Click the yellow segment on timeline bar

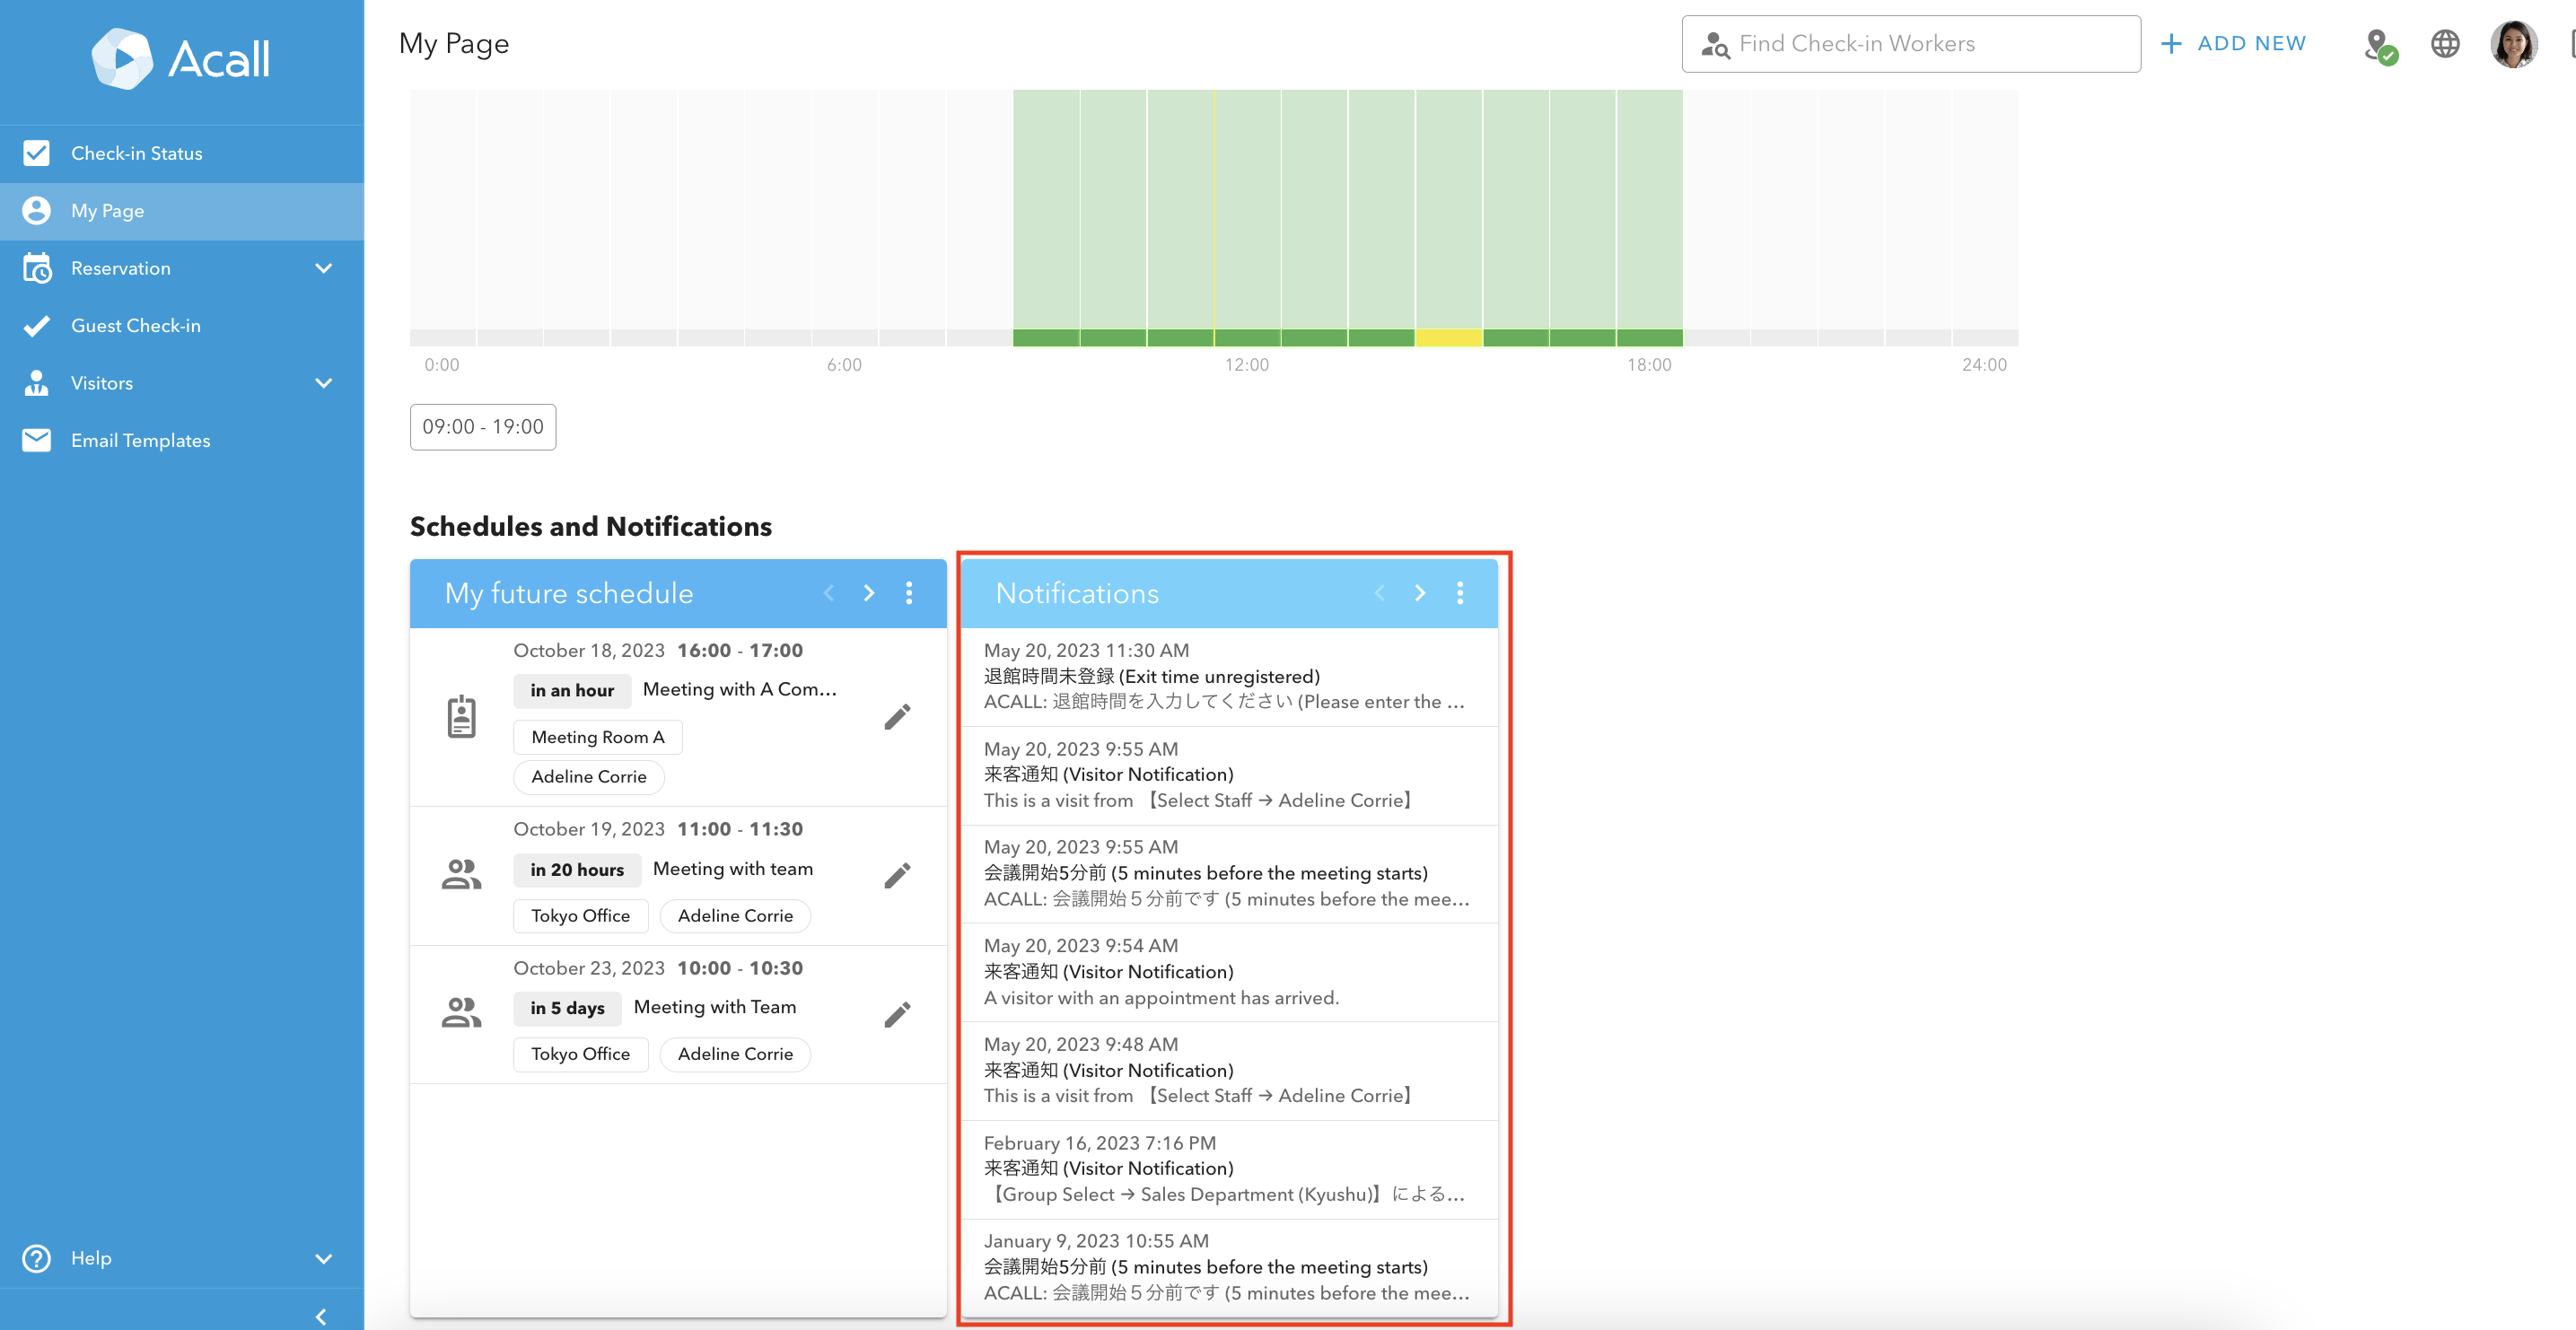(1448, 338)
